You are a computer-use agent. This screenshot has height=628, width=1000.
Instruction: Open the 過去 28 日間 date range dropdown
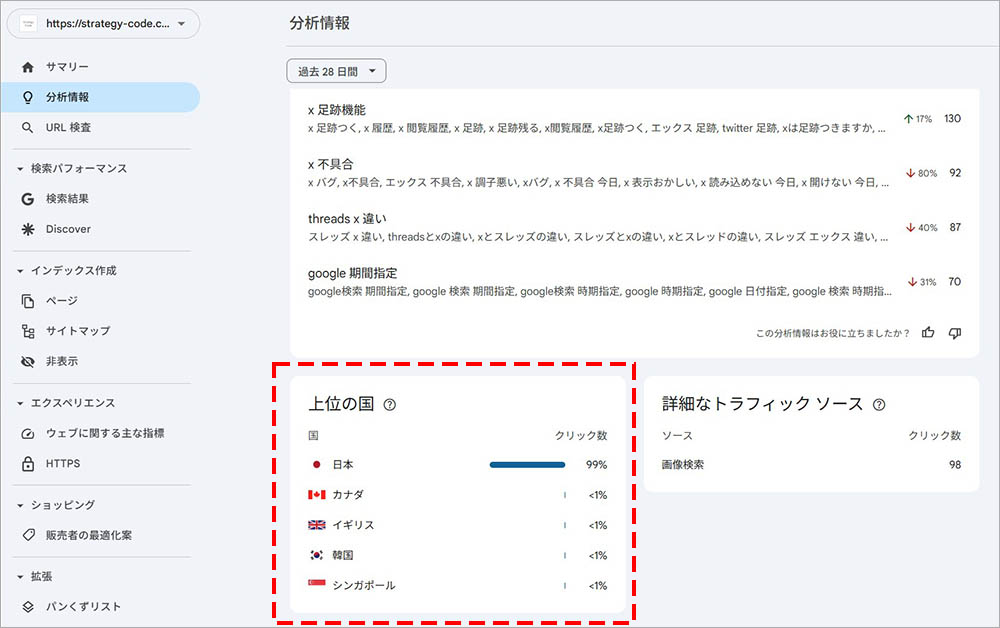(336, 71)
